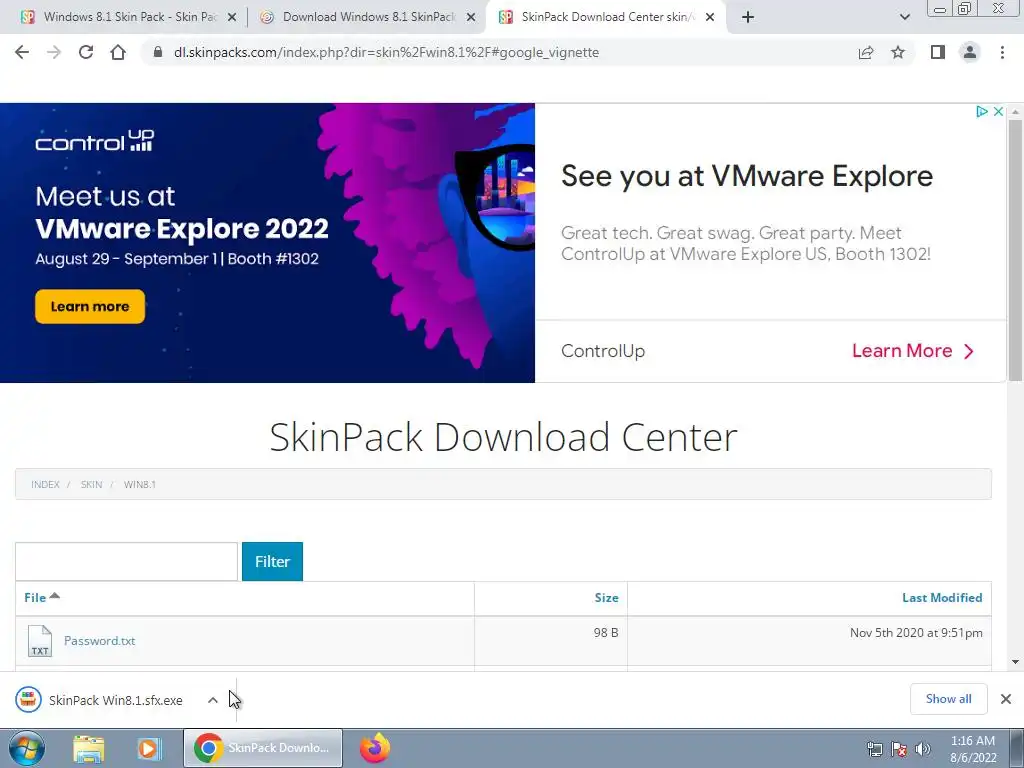The height and width of the screenshot is (768, 1024).
Task: Click the lock icon in address bar
Action: [x=157, y=52]
